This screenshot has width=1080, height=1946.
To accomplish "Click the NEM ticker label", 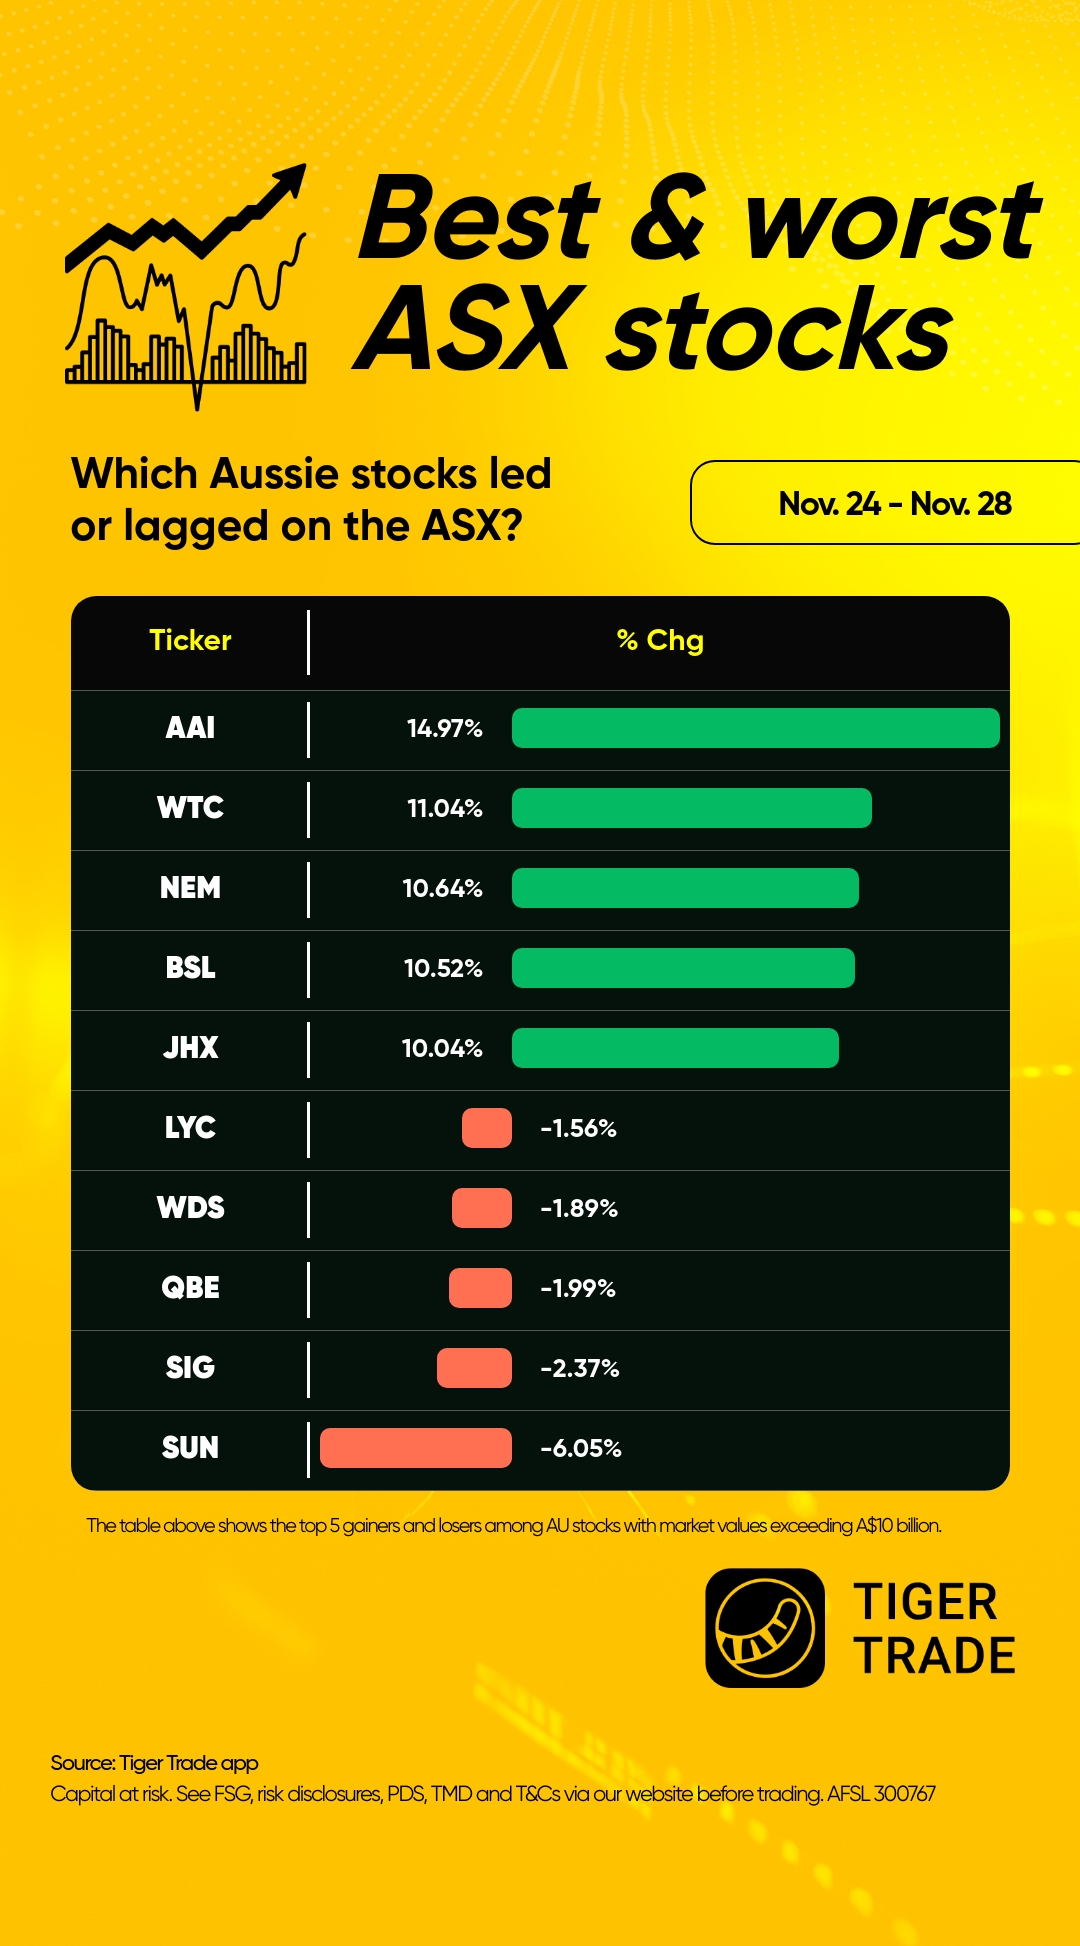I will [x=190, y=888].
